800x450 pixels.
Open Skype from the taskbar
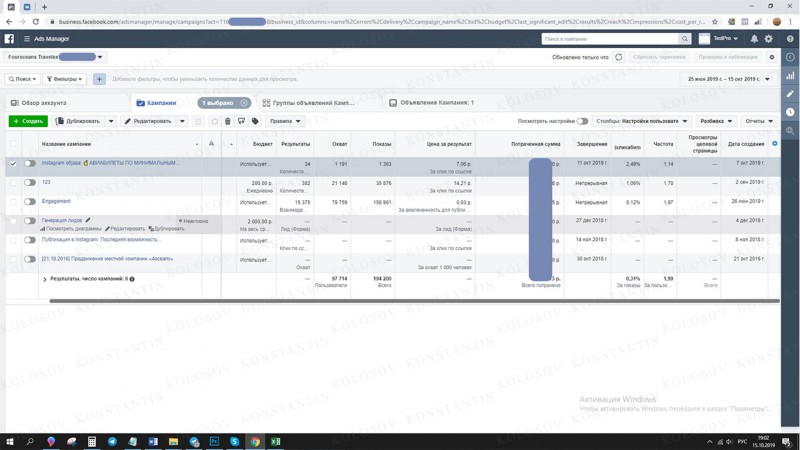[235, 441]
